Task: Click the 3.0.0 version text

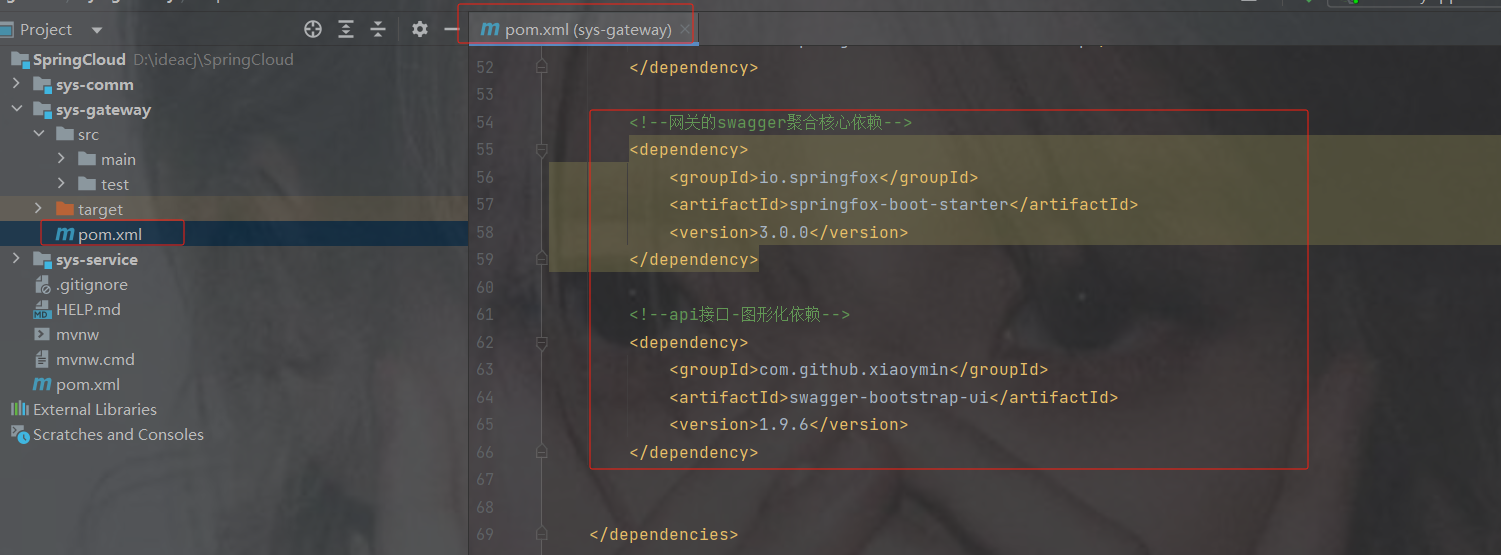Action: (x=783, y=232)
